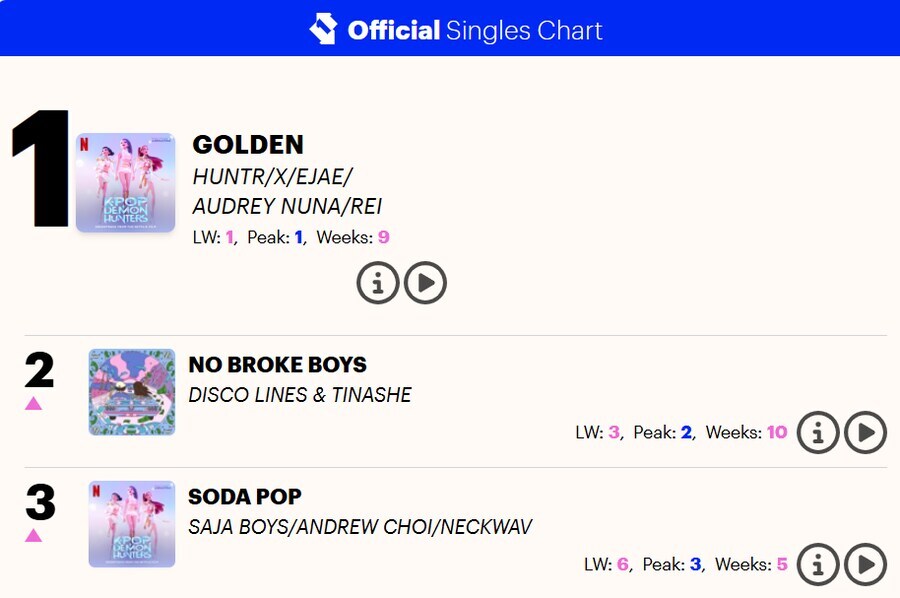Screen dimensions: 900x598
Task: Open Disco Lines & Tinashe artist link
Action: pos(300,395)
